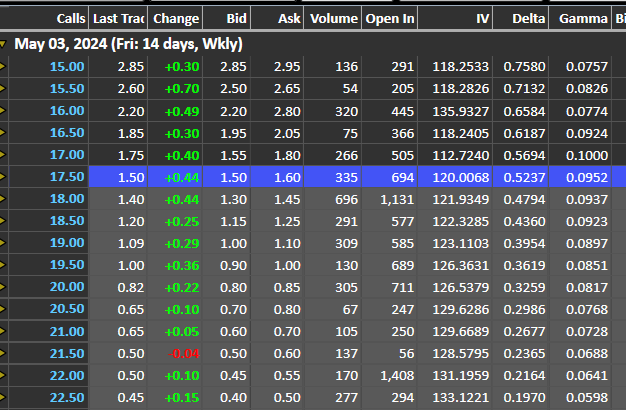Sort by the Bid column header
The image size is (626, 410).
pos(227,18)
